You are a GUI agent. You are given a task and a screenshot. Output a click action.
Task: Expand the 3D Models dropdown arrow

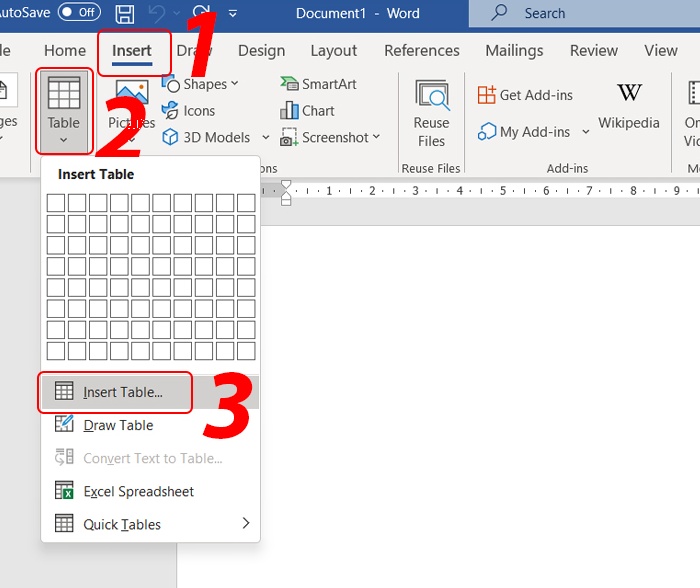(x=266, y=137)
